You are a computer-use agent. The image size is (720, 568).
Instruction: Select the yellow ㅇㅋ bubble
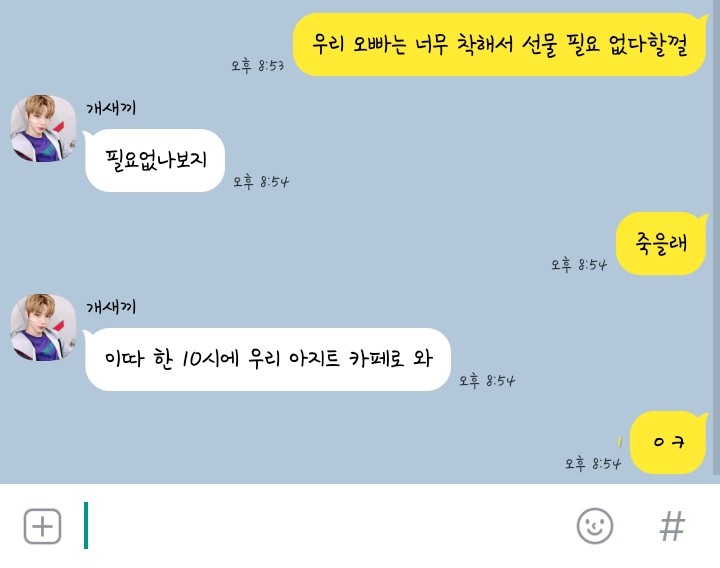click(669, 442)
